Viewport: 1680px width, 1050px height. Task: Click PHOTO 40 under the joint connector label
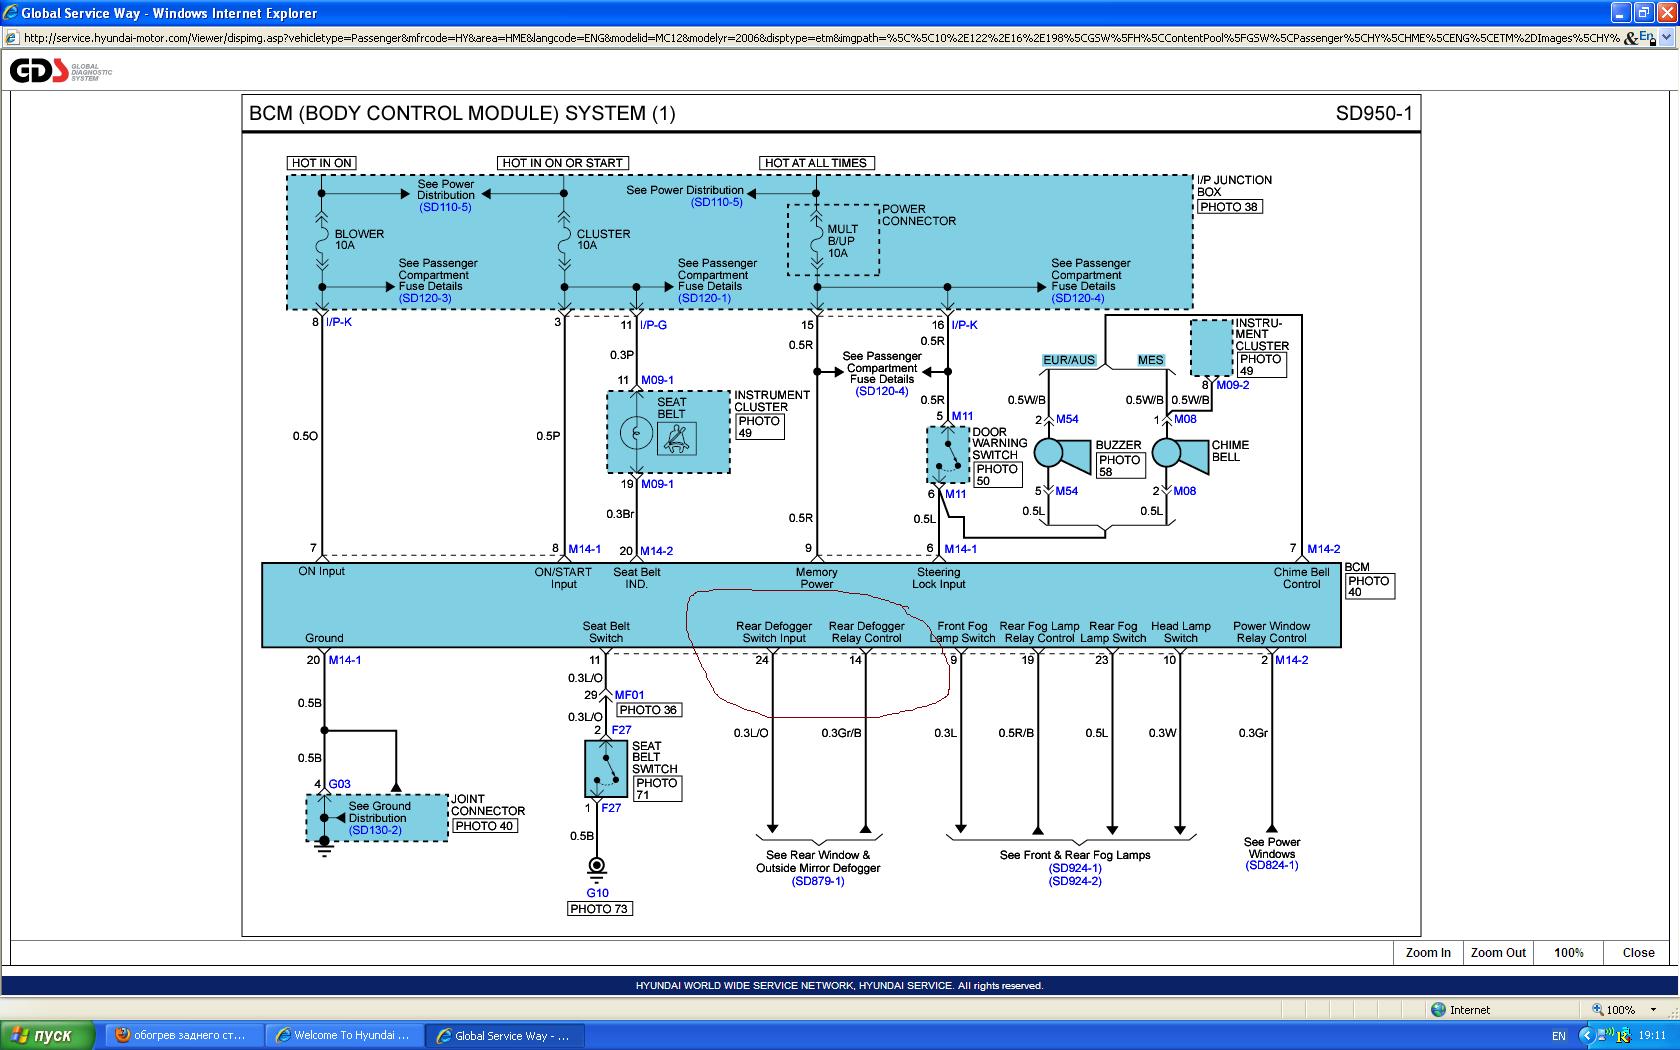click(x=484, y=826)
